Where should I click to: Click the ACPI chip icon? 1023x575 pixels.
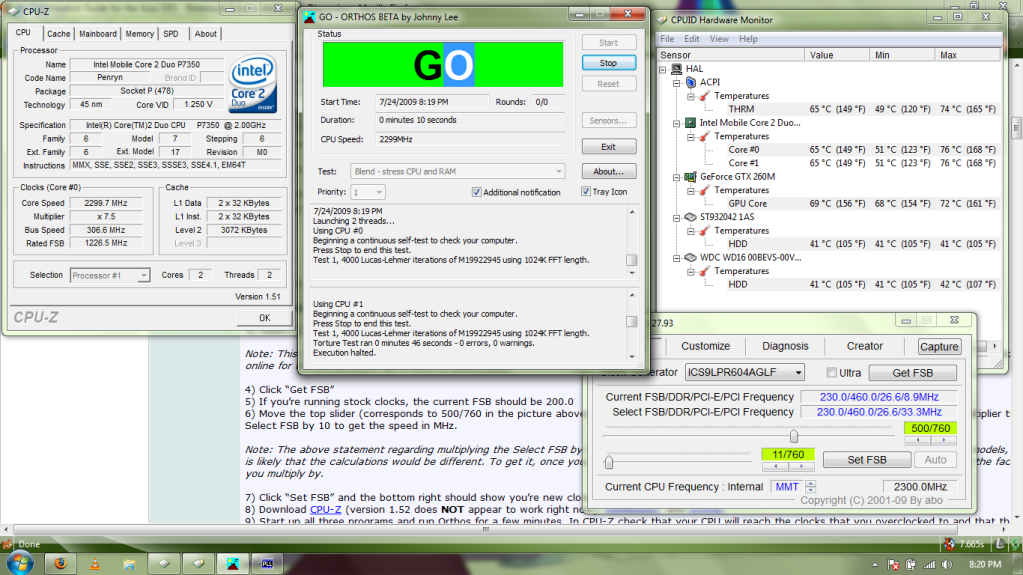pos(691,82)
